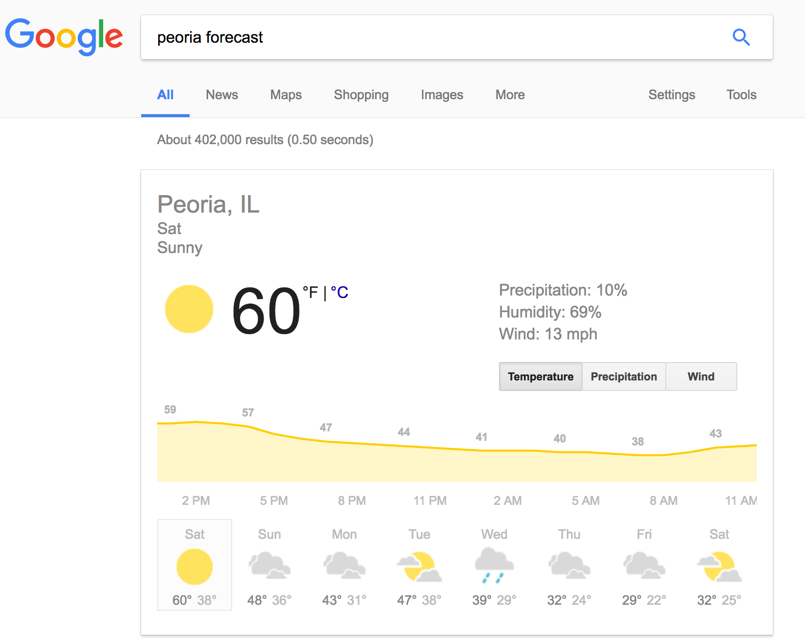Expand the More search menu
Viewport: 805px width, 641px height.
[x=510, y=94]
